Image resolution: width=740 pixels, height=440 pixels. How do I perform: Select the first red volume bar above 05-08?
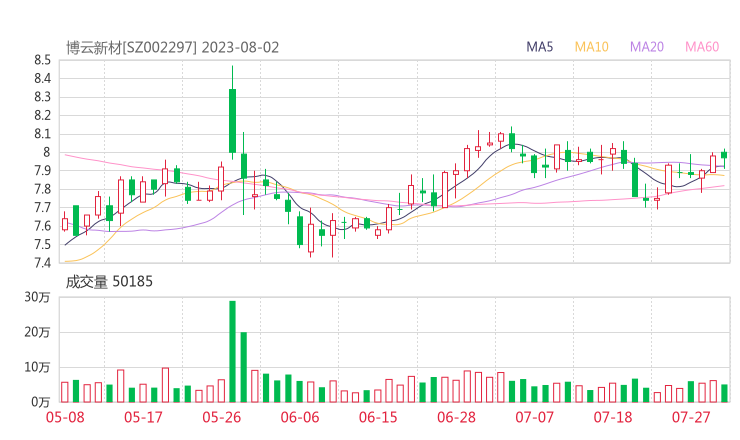(65, 392)
